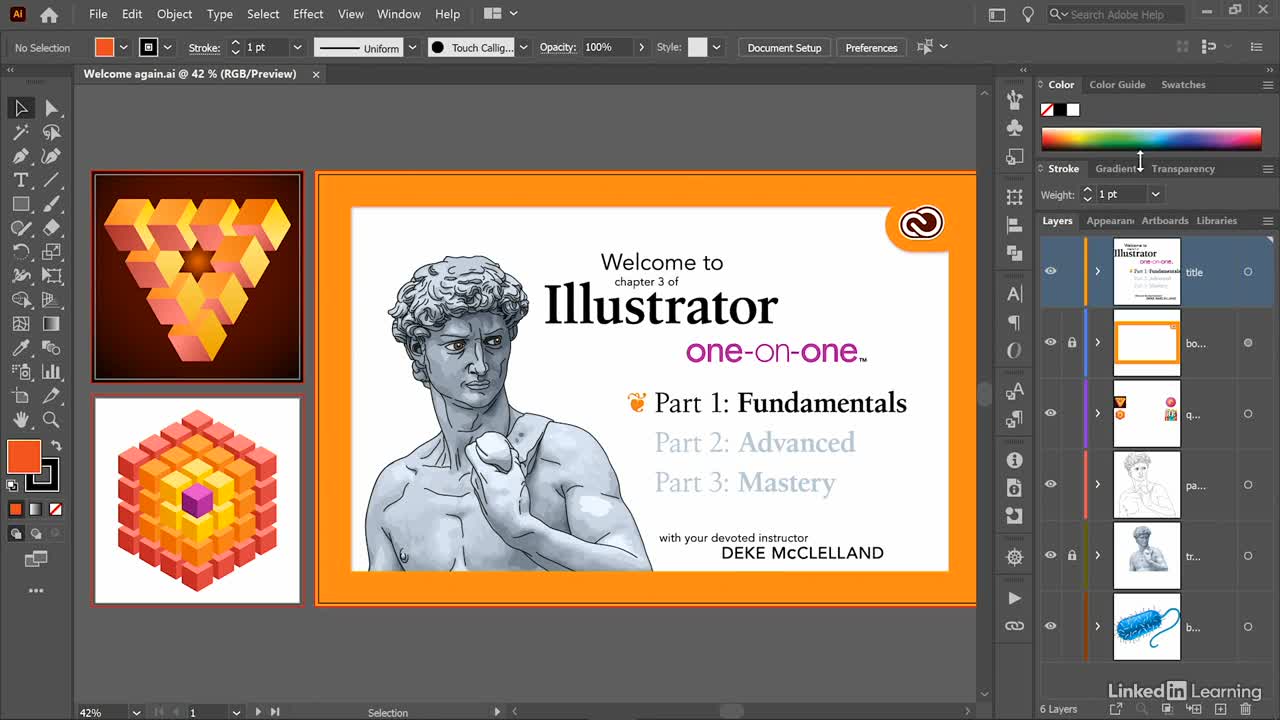Select the Column Graph tool
Screen dimensions: 1280x720
51,372
